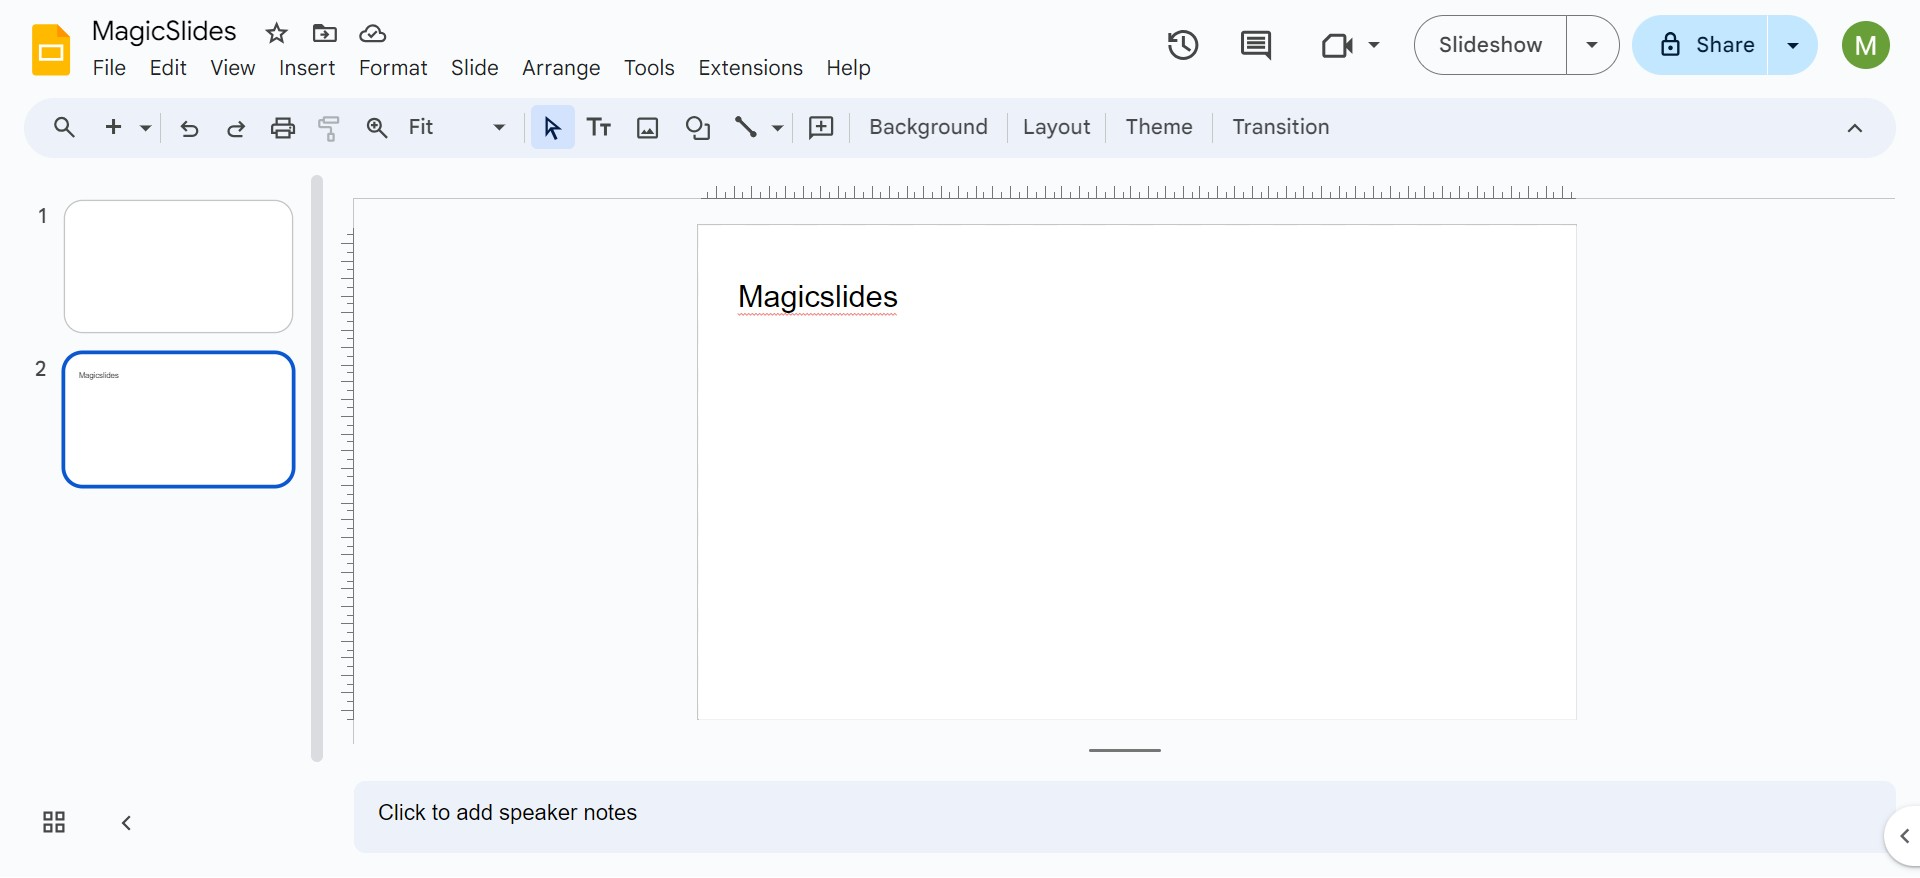Open version history clock icon

(x=1182, y=45)
